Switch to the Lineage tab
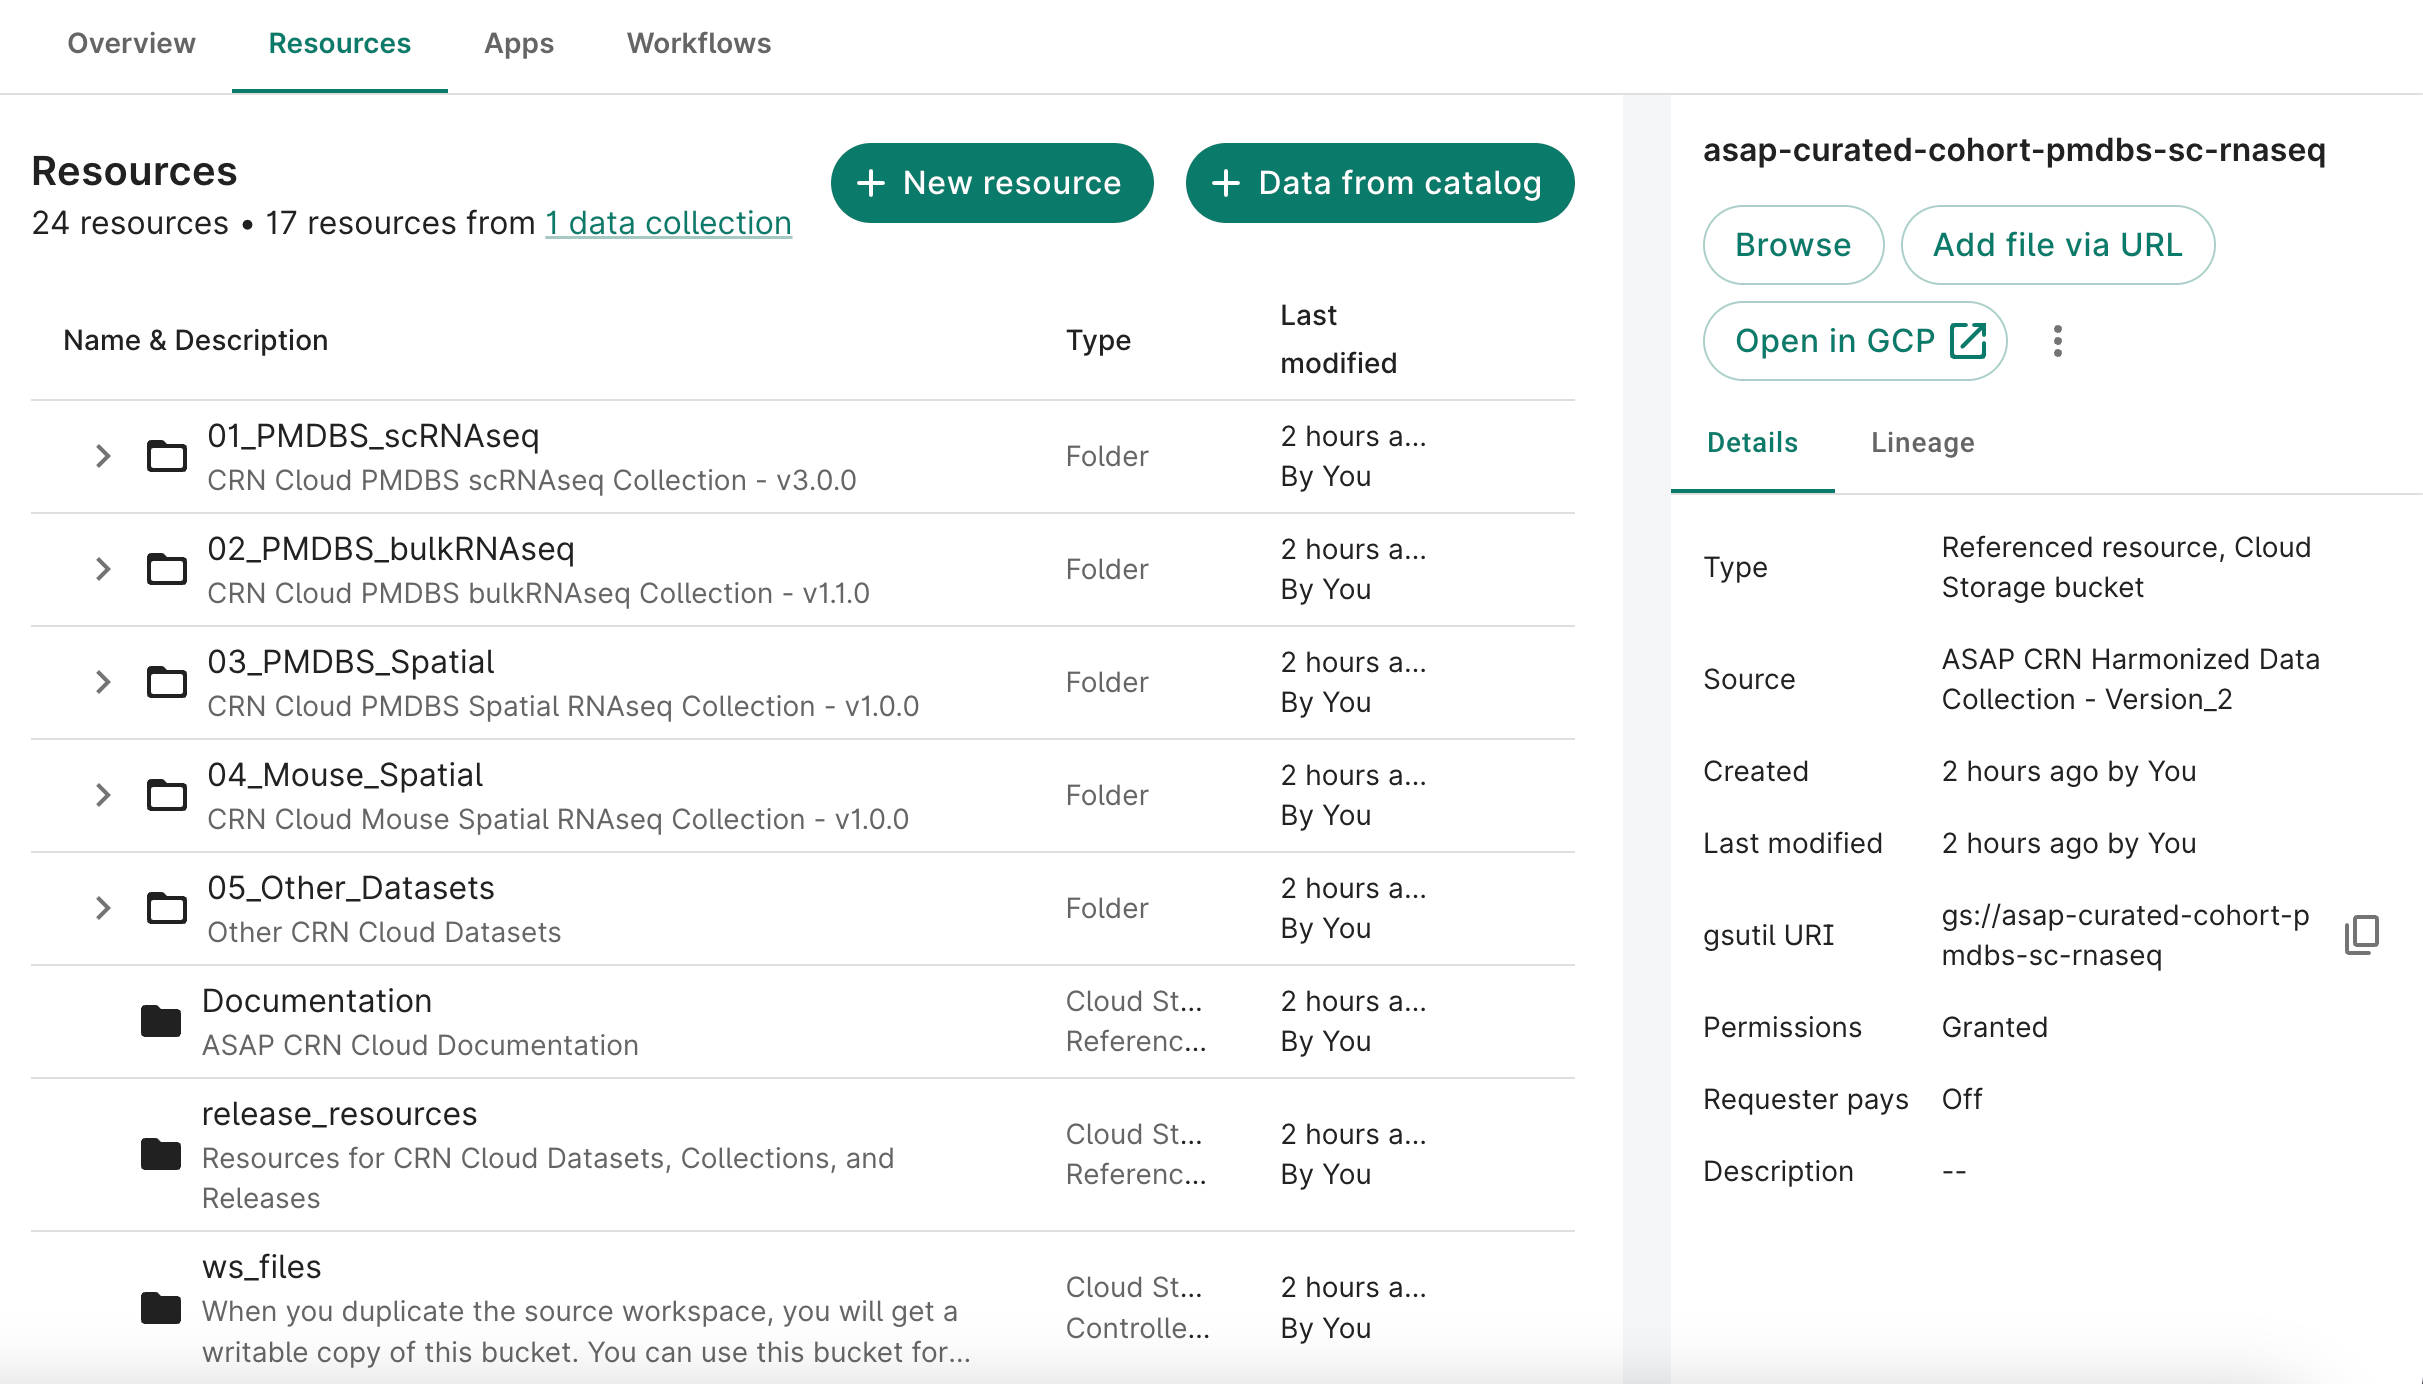2423x1384 pixels. 1921,441
